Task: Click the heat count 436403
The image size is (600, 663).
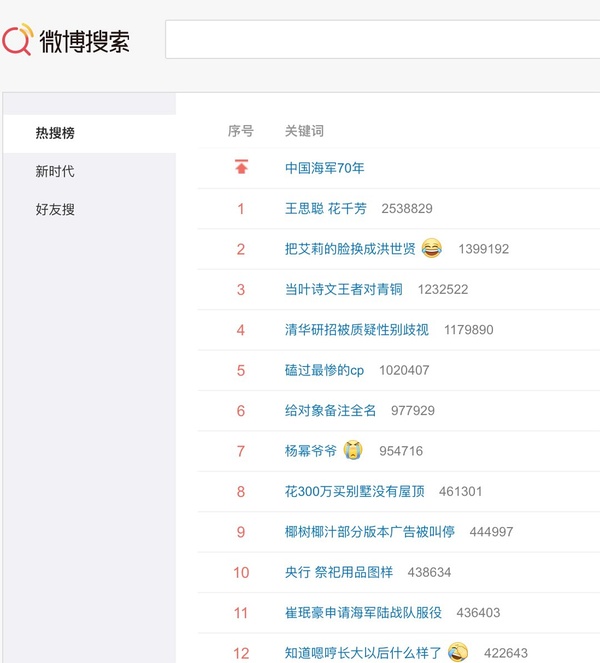Action: pos(478,613)
